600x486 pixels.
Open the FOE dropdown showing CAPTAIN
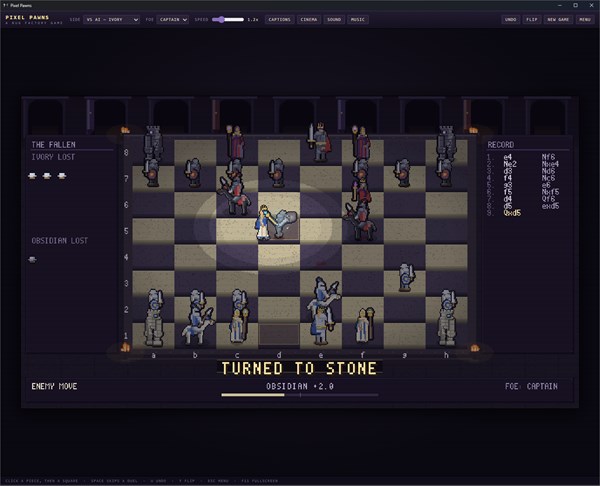coord(173,20)
